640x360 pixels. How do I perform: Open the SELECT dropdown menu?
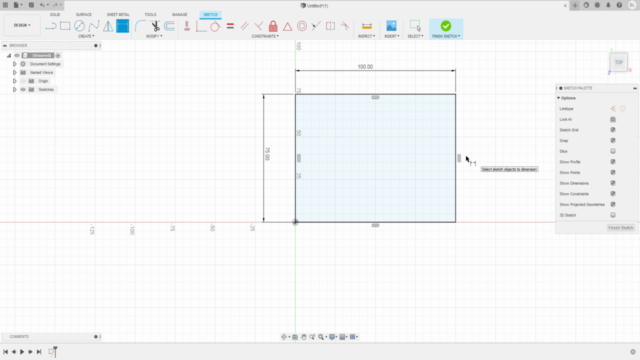(x=416, y=36)
